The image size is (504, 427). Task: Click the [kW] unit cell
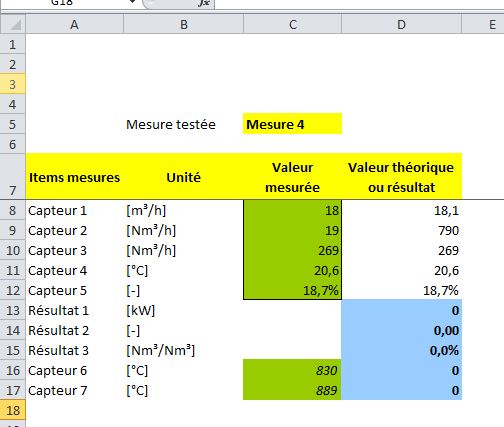coord(183,310)
